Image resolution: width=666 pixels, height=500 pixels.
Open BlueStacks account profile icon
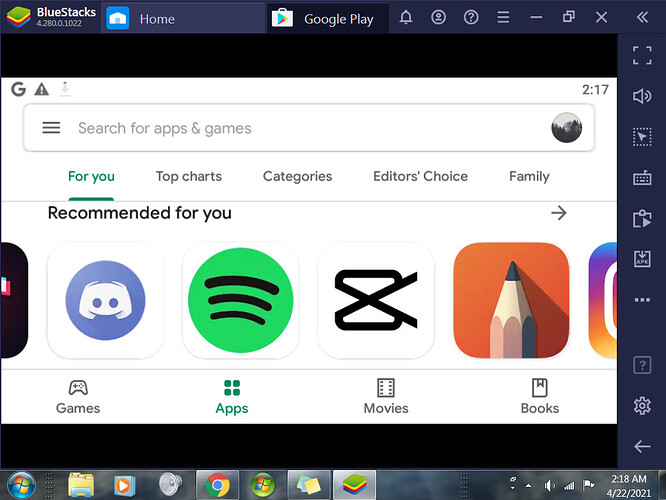point(438,17)
